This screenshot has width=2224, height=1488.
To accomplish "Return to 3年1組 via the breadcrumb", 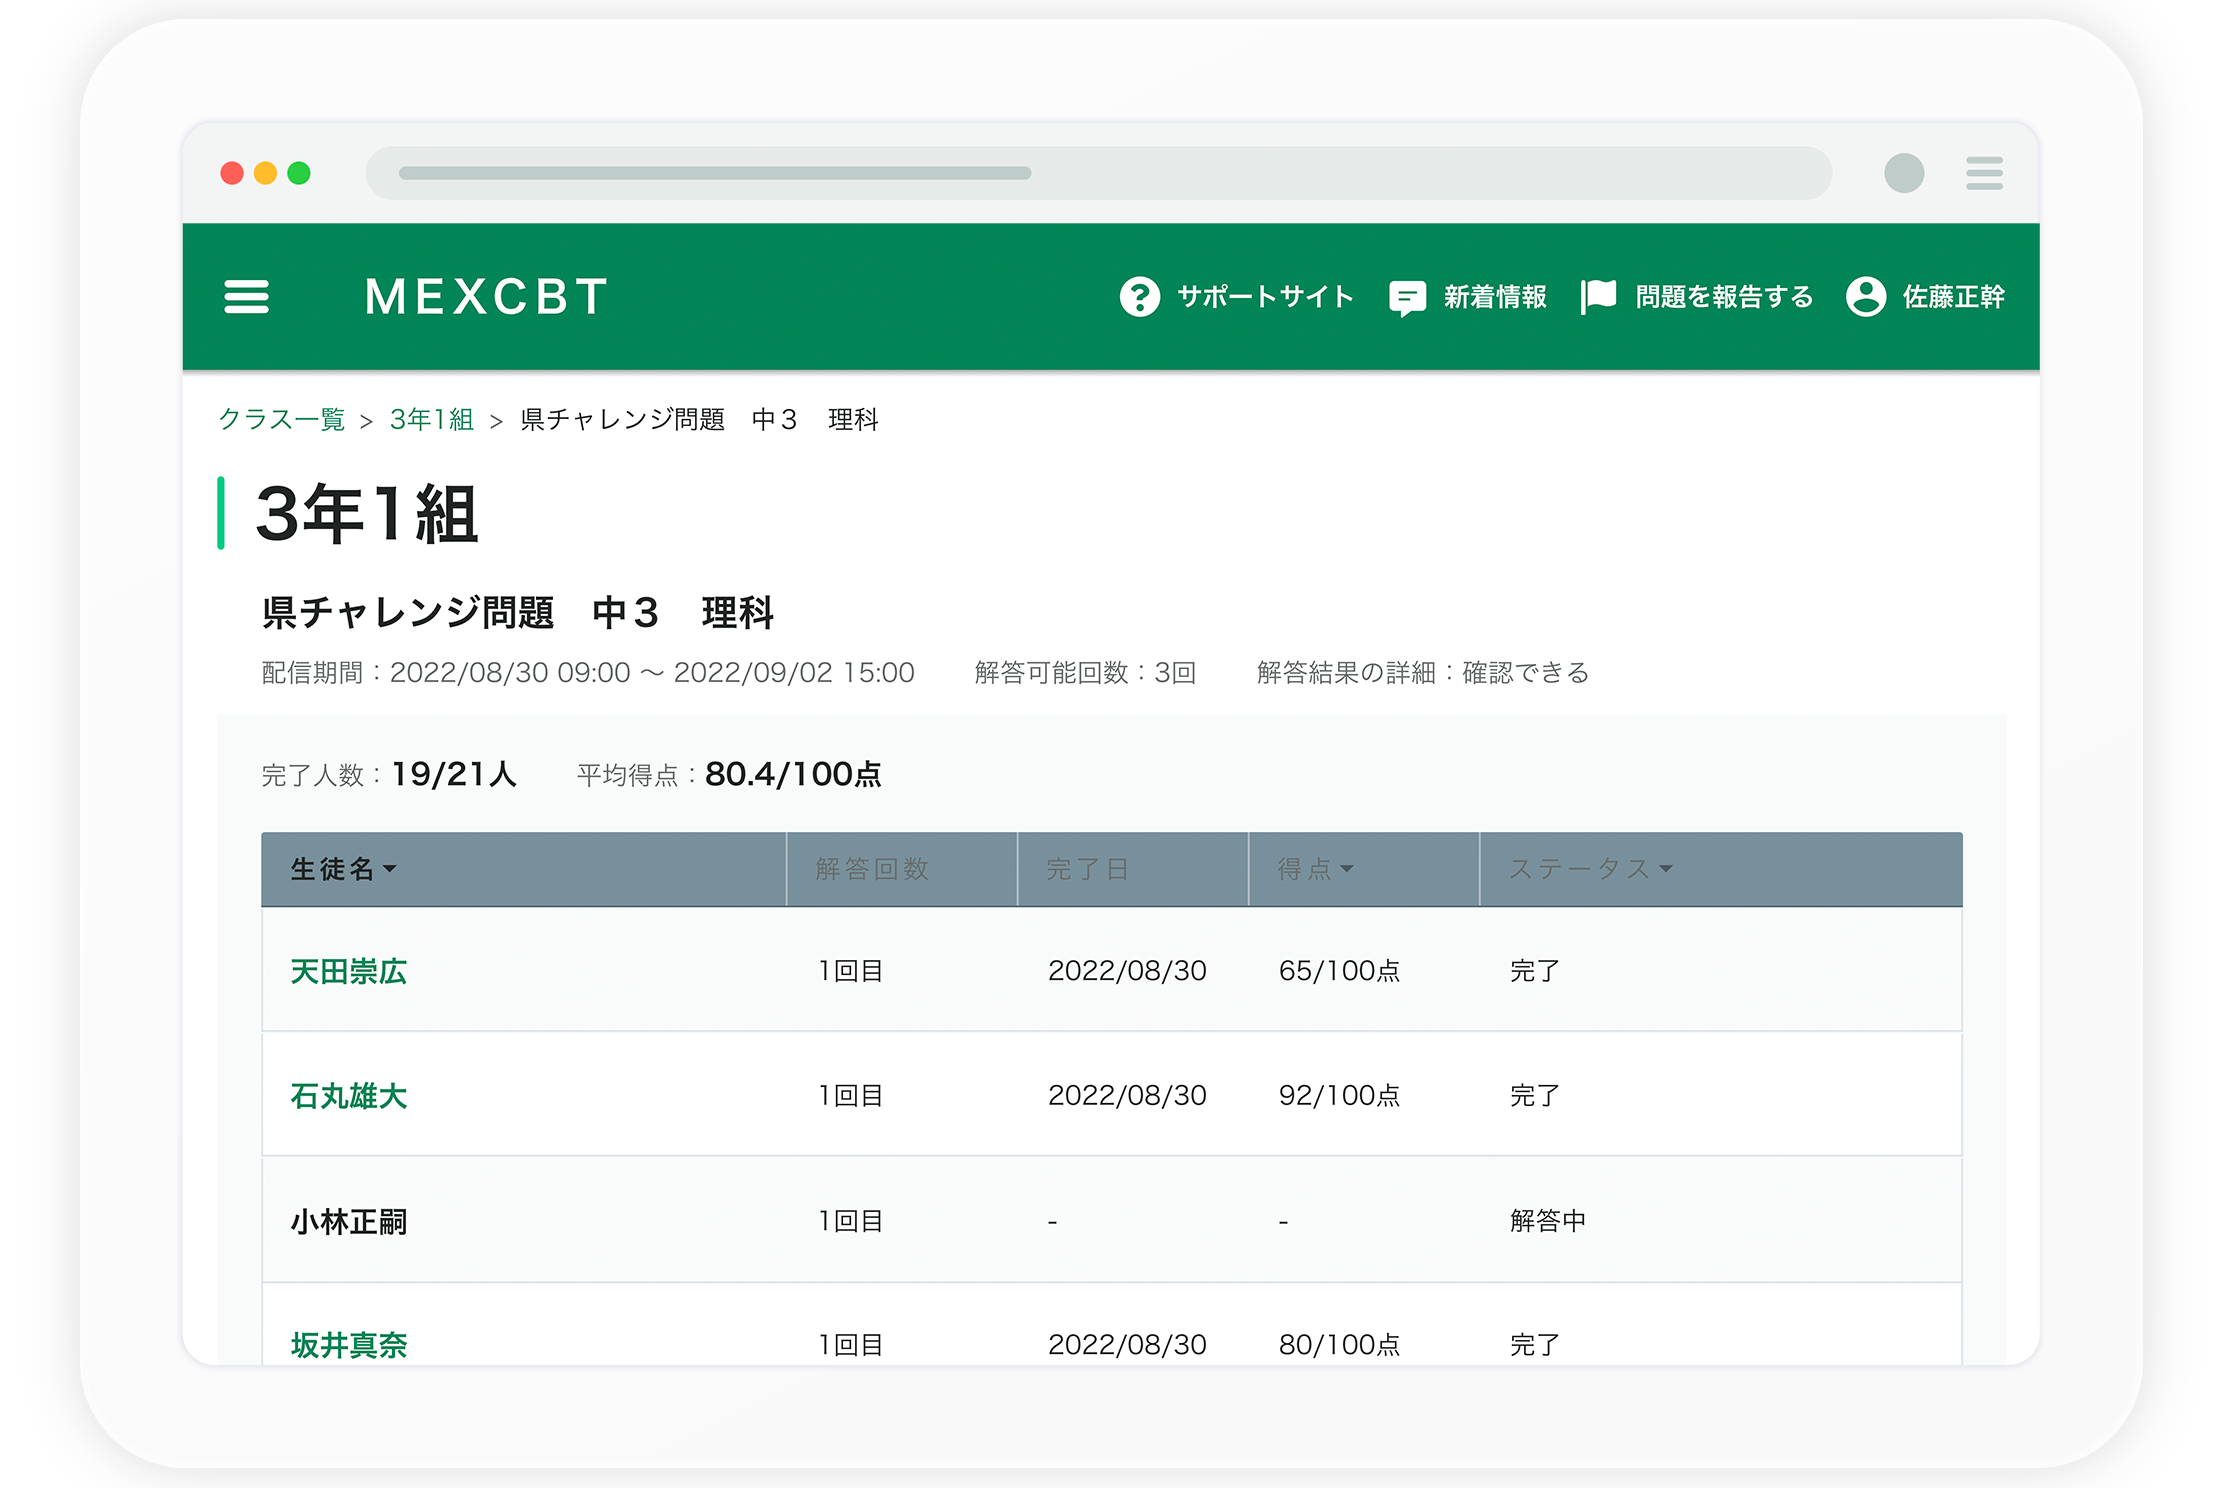I will pyautogui.click(x=431, y=420).
